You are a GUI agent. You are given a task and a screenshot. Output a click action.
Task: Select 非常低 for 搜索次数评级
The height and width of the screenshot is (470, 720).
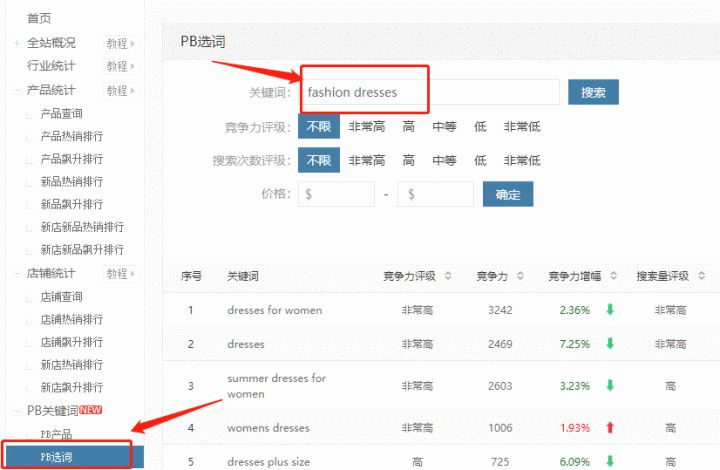tap(522, 160)
